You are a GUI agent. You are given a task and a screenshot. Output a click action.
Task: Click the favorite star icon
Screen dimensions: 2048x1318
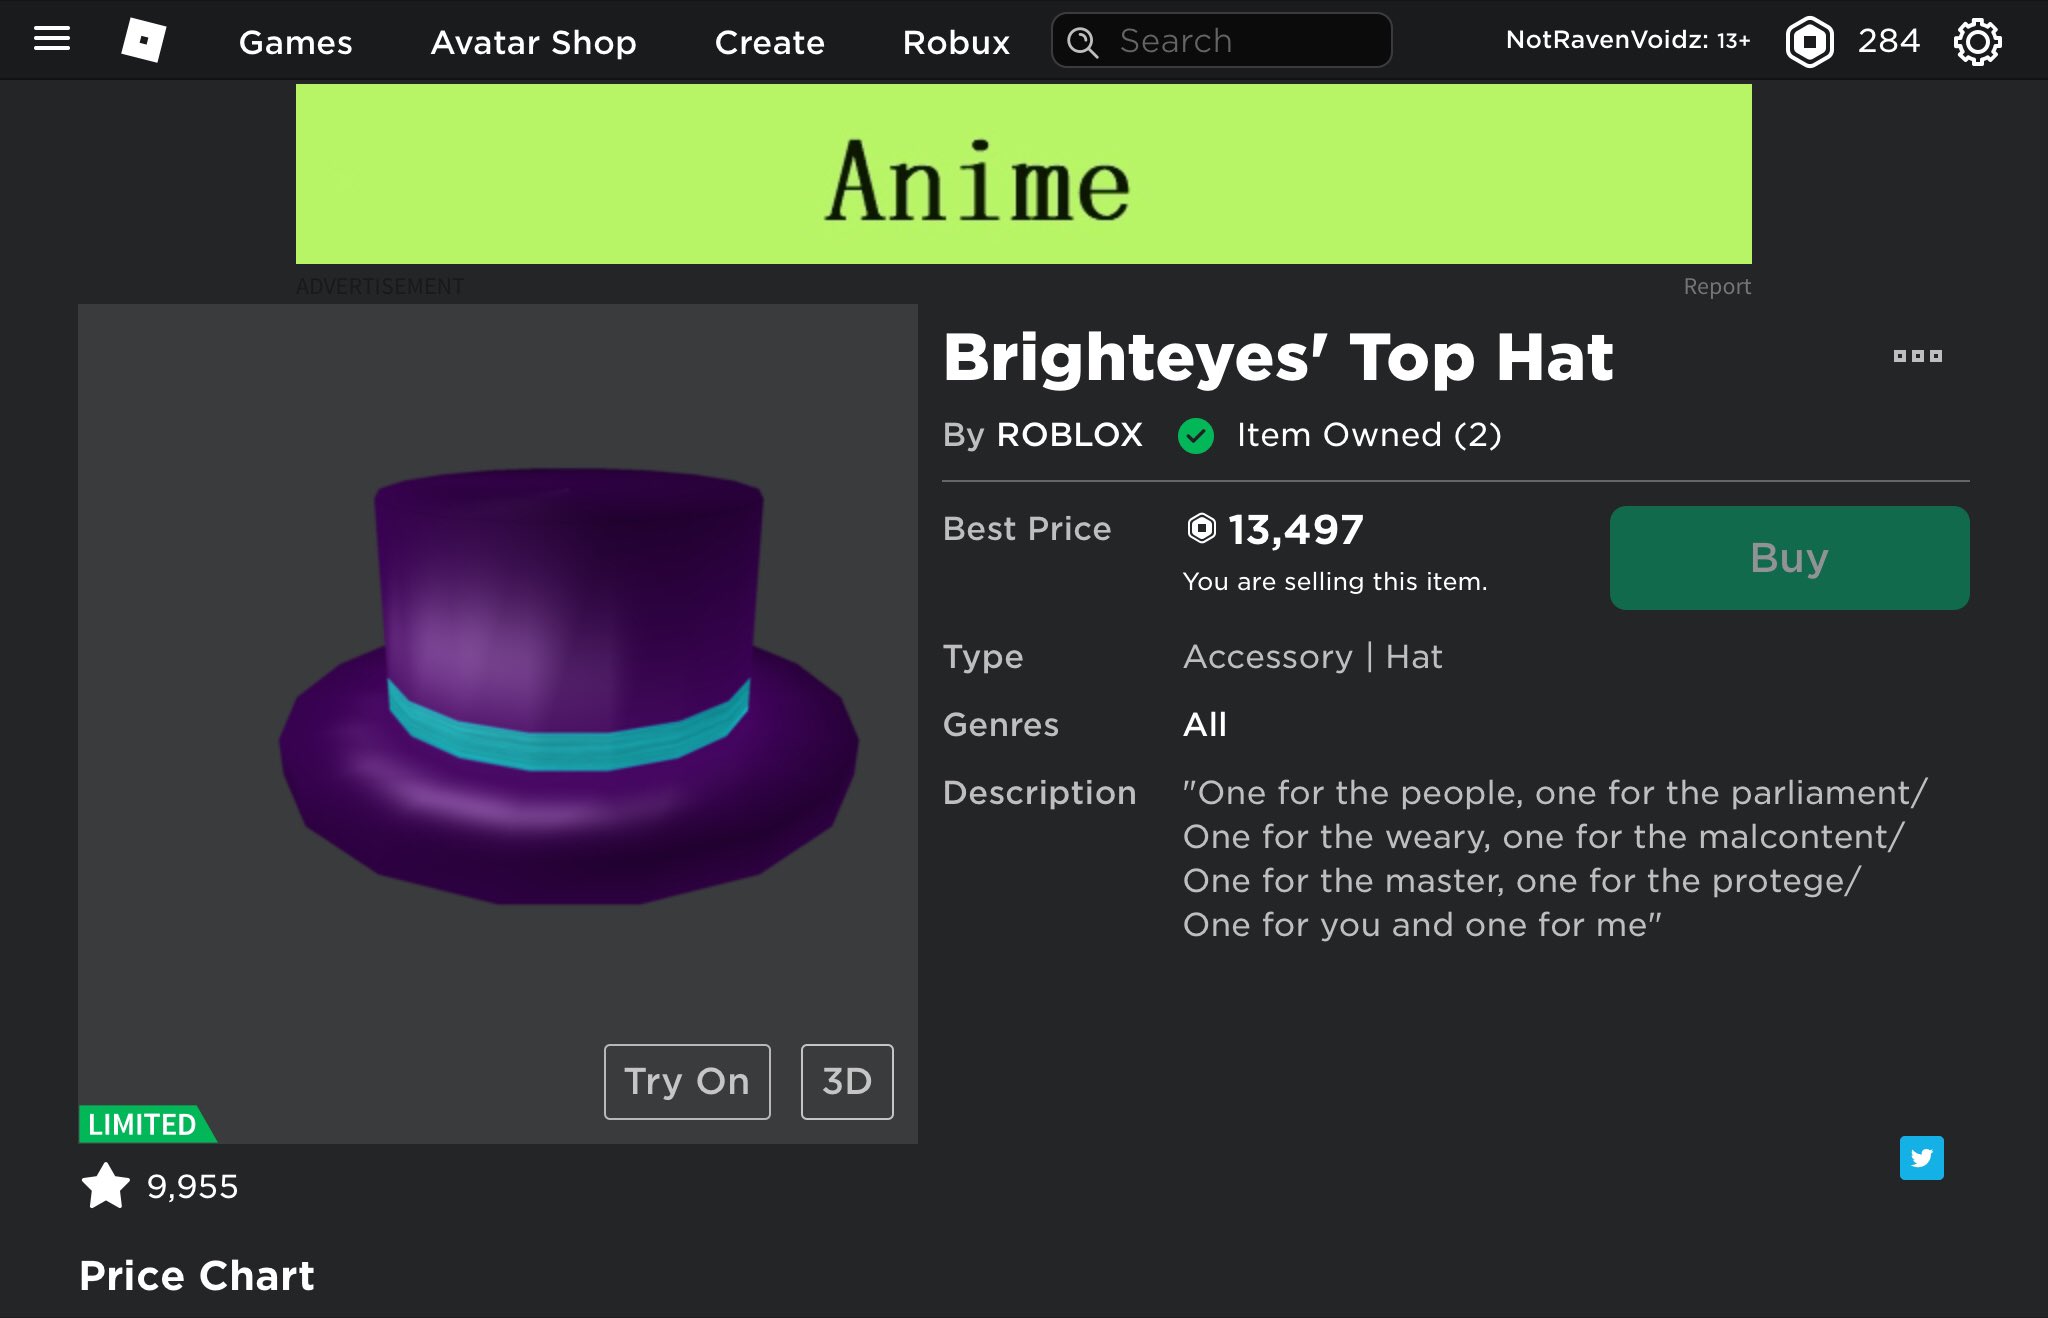106,1187
